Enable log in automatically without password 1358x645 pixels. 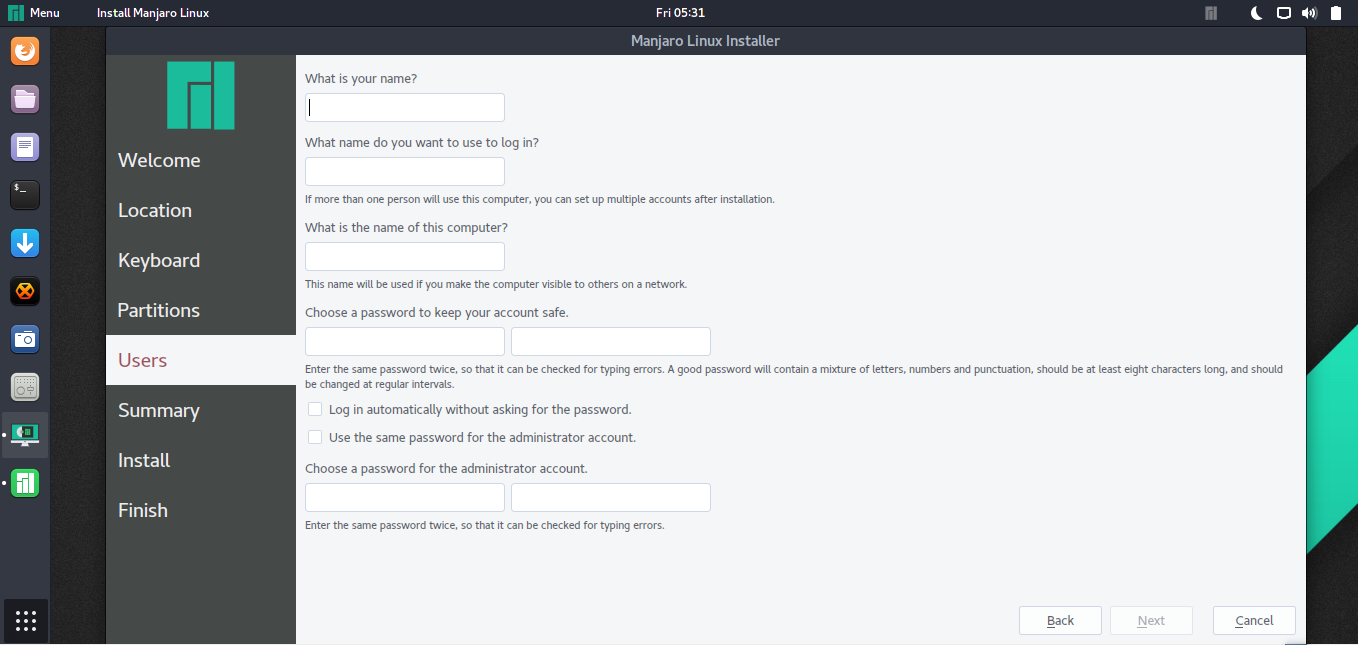[x=315, y=409]
